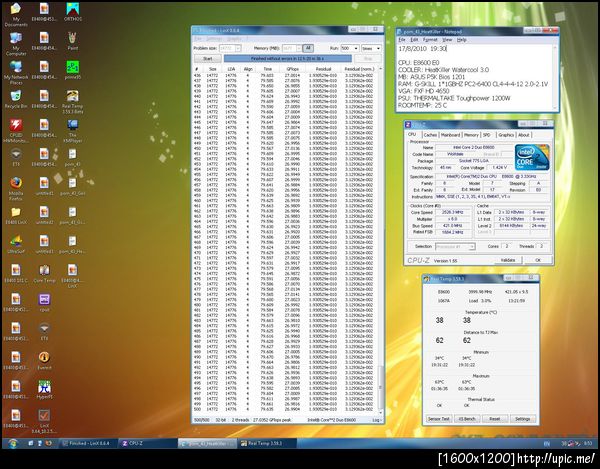Launch the cpuz desktop shortcut

coord(44,303)
